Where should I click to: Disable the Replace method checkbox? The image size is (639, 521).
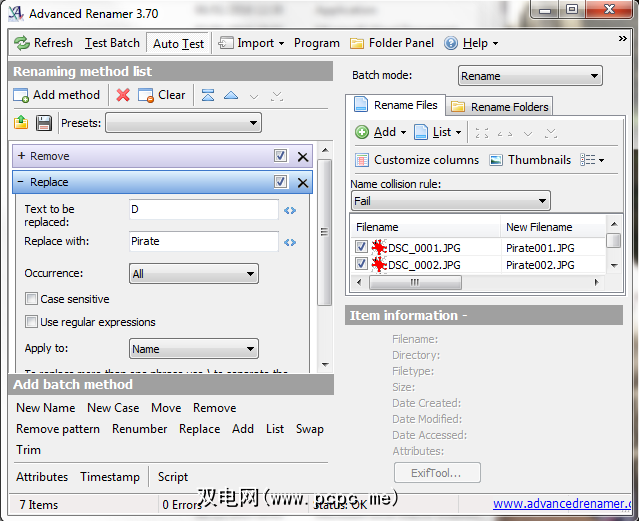point(280,182)
